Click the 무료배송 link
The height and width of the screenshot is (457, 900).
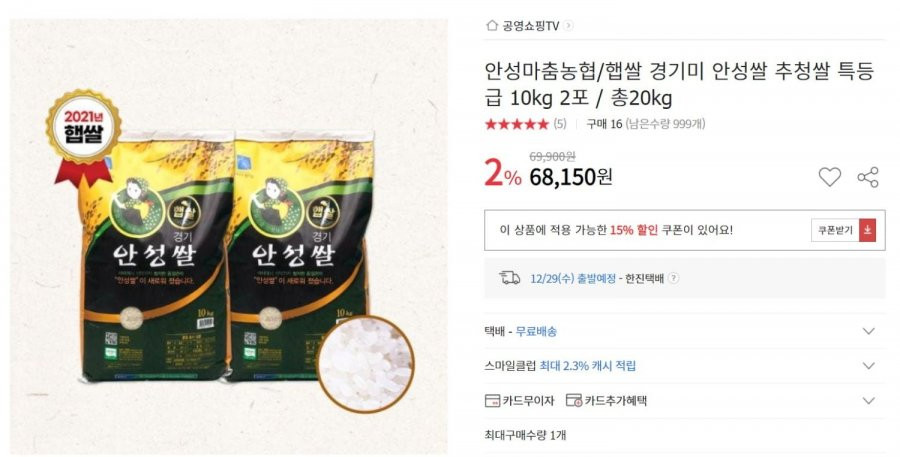point(536,331)
